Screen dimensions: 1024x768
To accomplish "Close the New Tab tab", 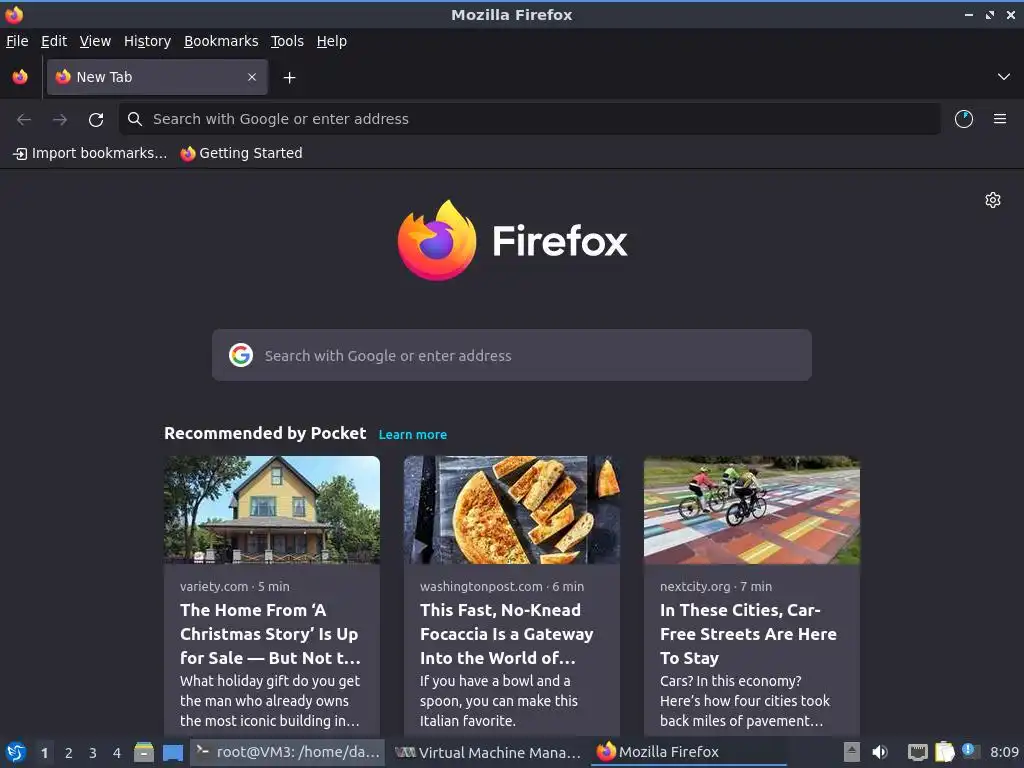I will point(252,77).
